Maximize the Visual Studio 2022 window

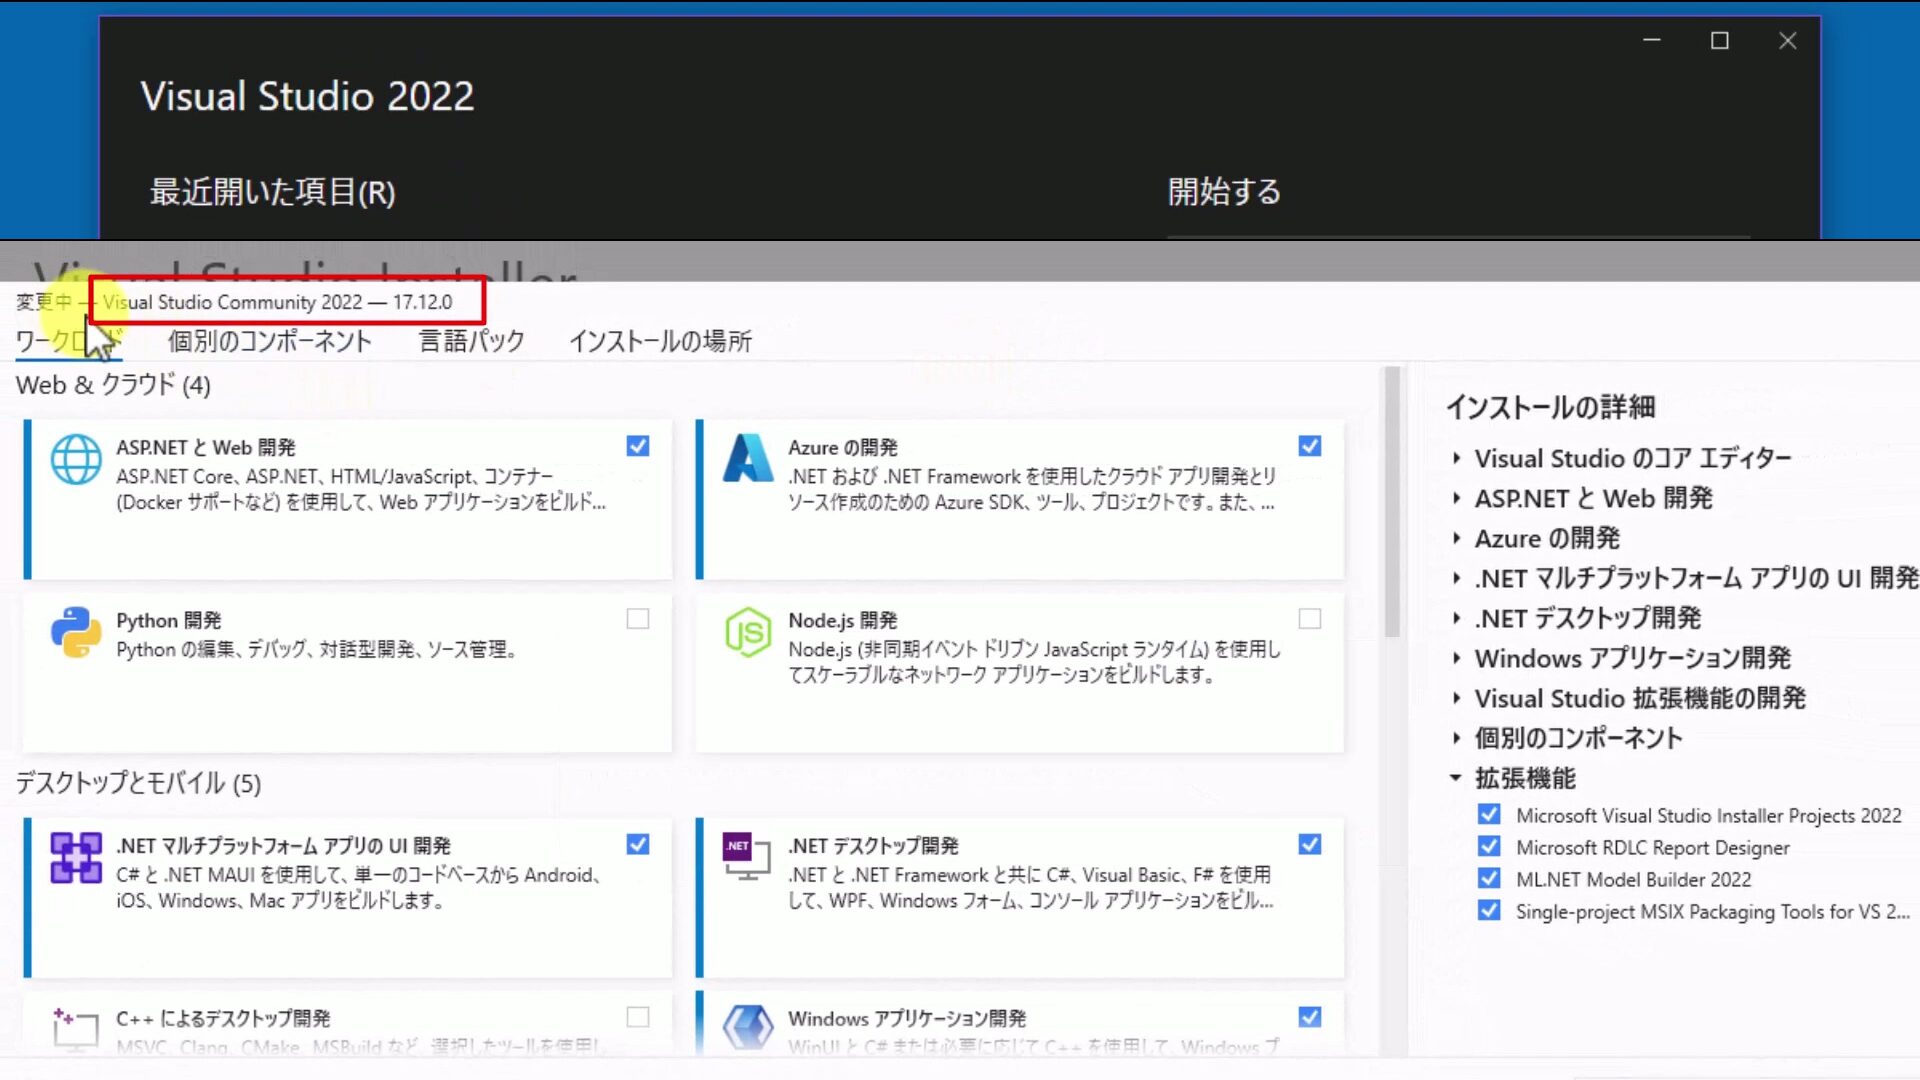click(x=1720, y=40)
